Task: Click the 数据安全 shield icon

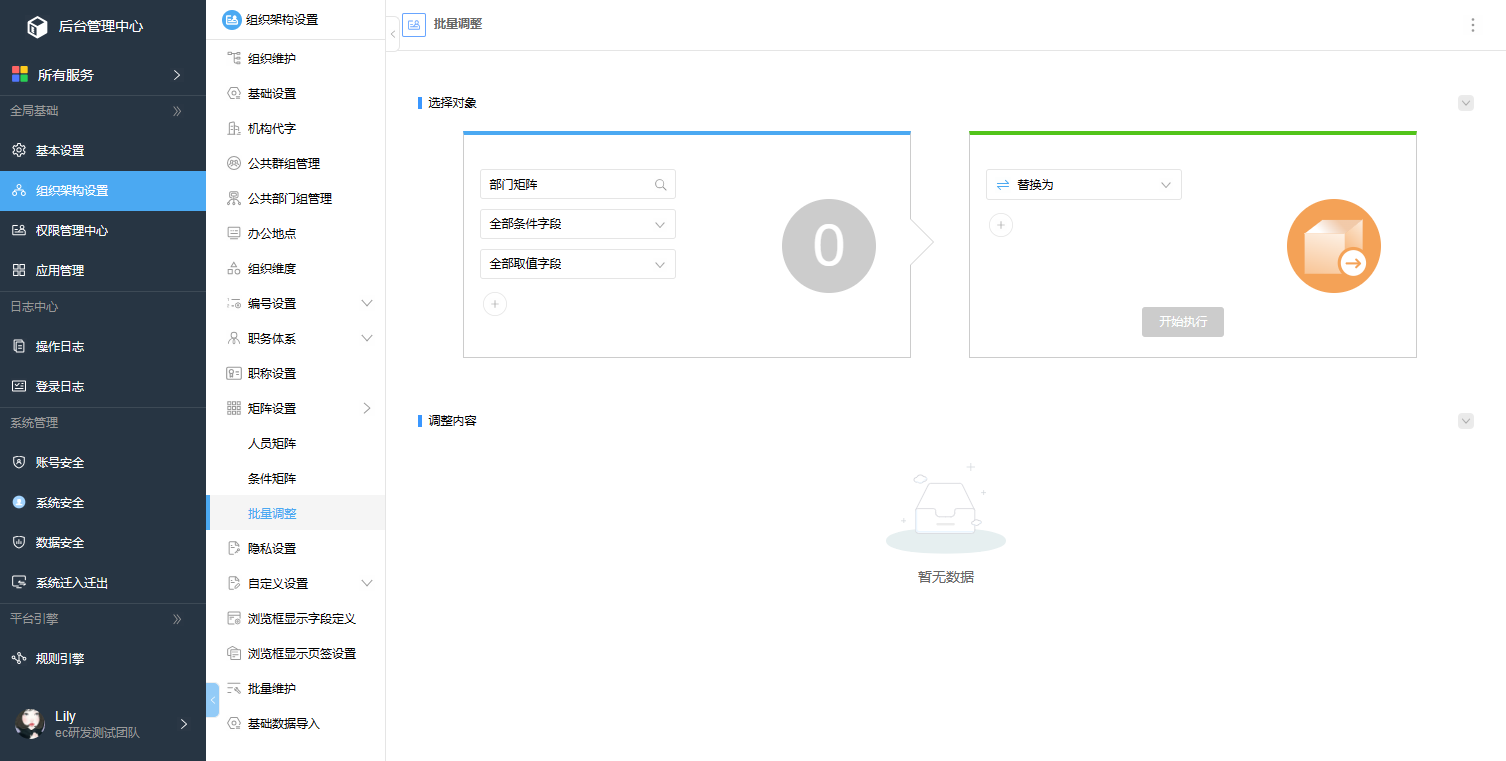Action: [19, 543]
